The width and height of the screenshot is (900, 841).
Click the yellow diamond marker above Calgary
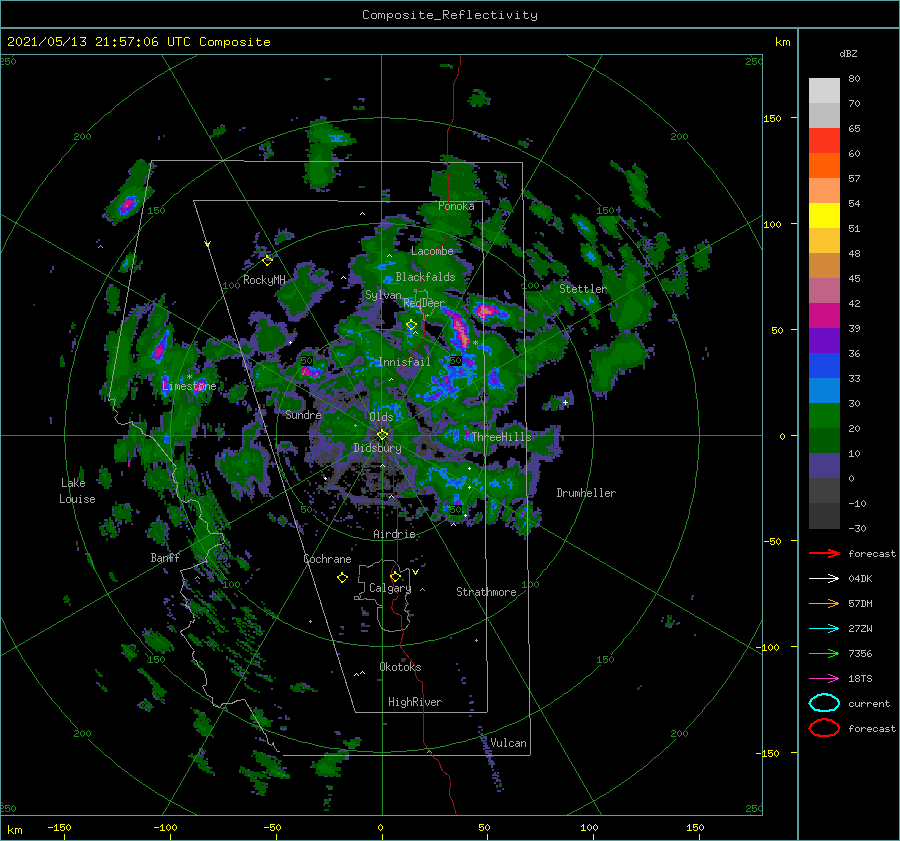coord(395,576)
